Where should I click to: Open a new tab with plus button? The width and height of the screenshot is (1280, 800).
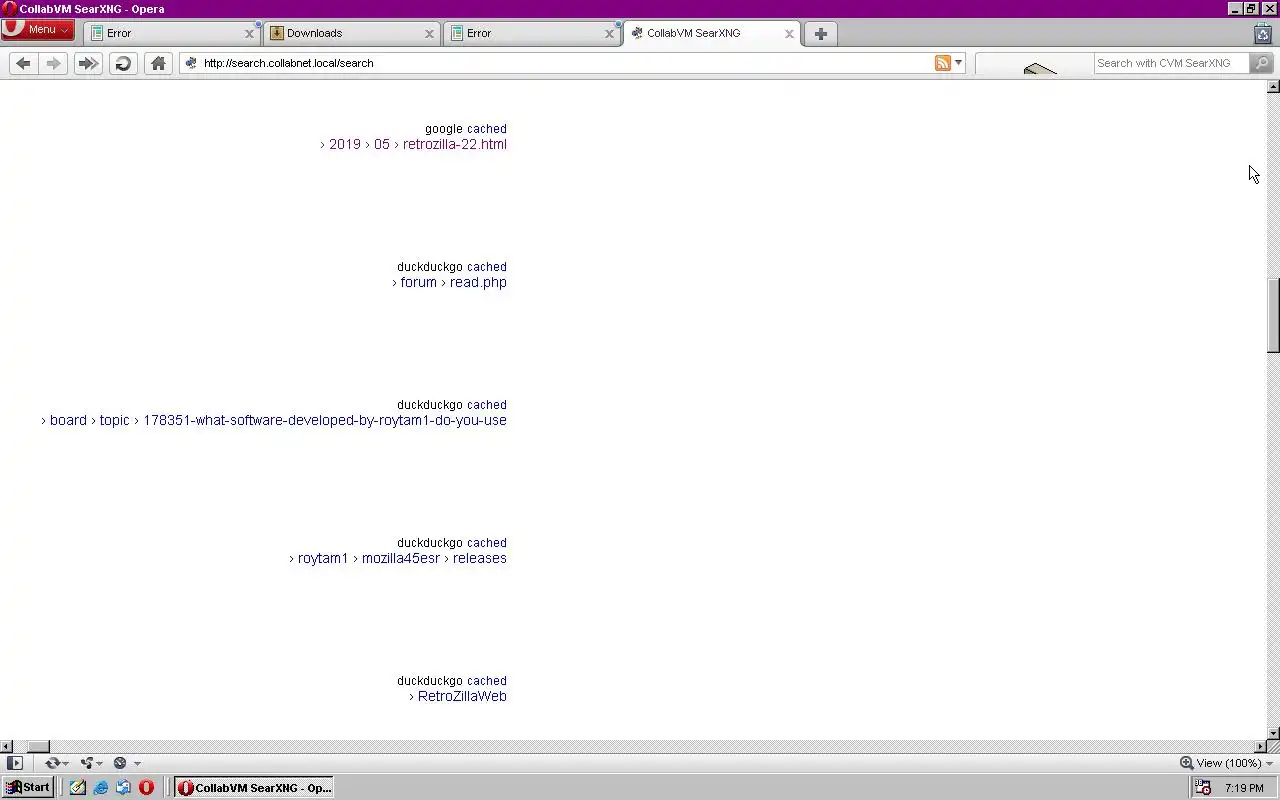point(820,33)
